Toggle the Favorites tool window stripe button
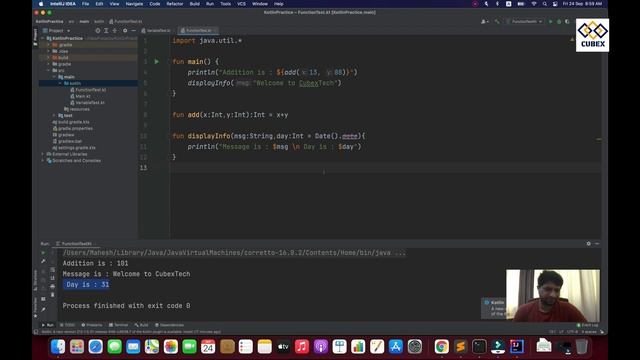 click(36, 307)
